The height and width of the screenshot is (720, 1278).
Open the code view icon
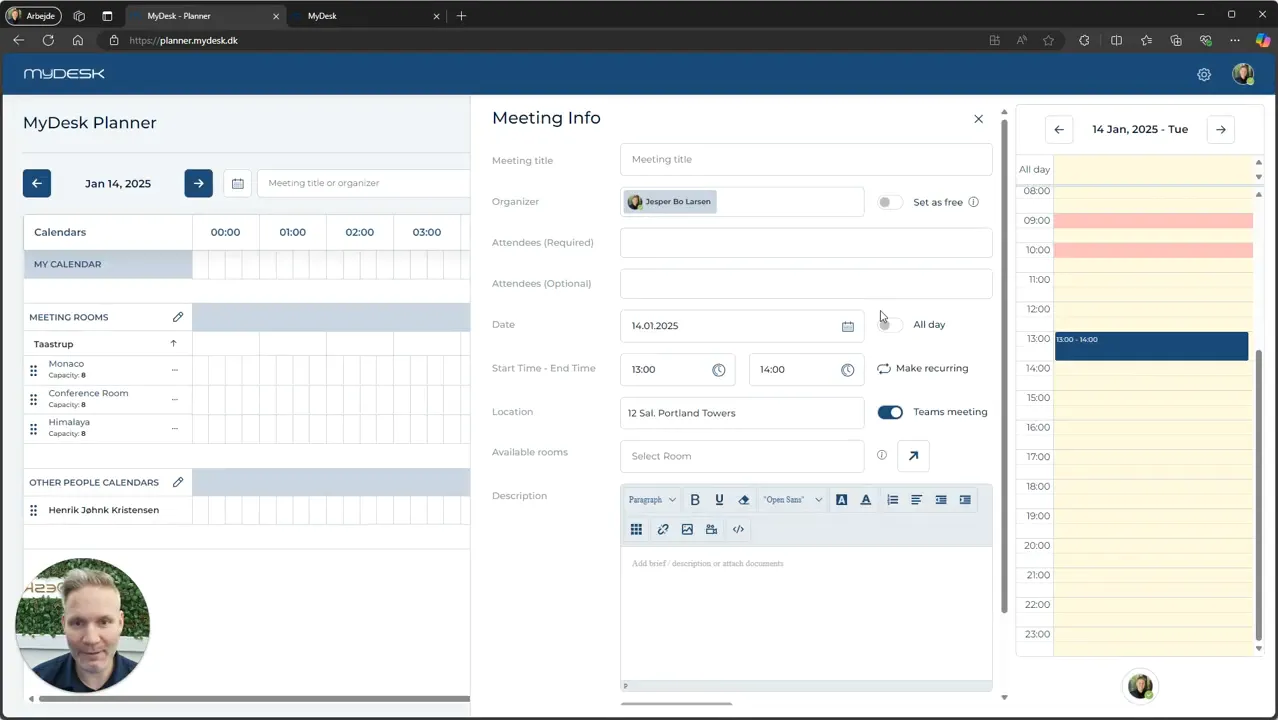tap(738, 529)
